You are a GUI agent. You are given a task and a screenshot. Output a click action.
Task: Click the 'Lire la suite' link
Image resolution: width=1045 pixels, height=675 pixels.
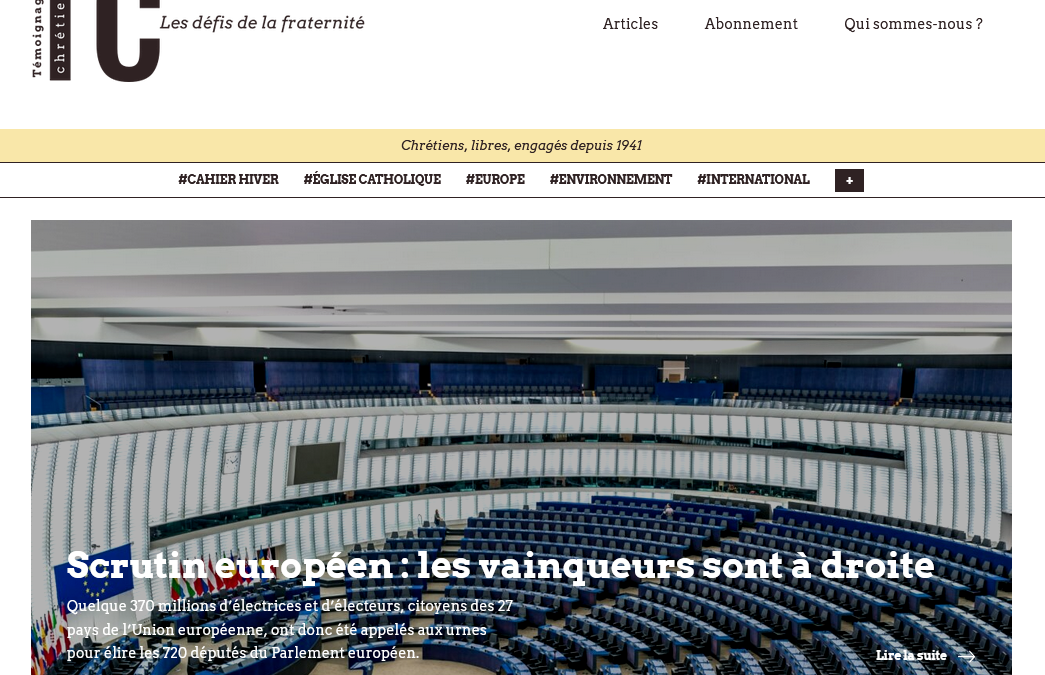pyautogui.click(x=911, y=656)
